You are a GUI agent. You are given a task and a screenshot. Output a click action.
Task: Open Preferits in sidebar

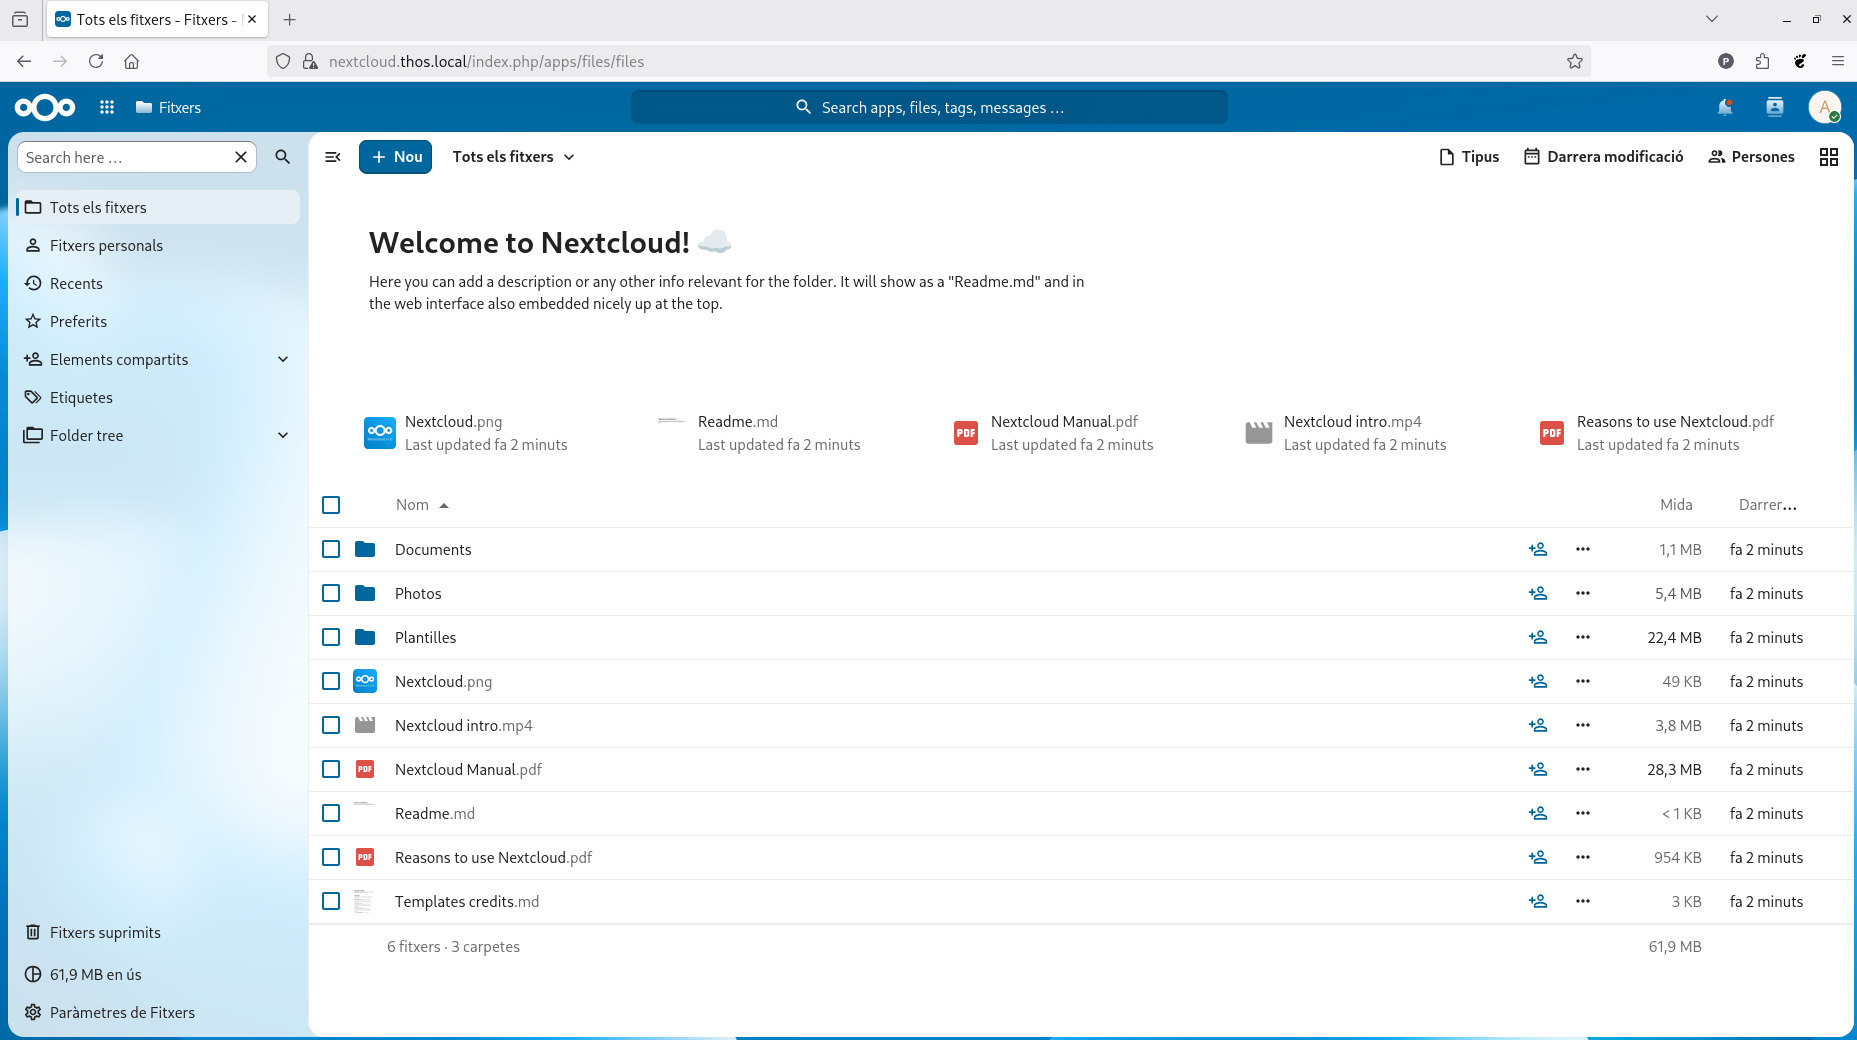159,321
